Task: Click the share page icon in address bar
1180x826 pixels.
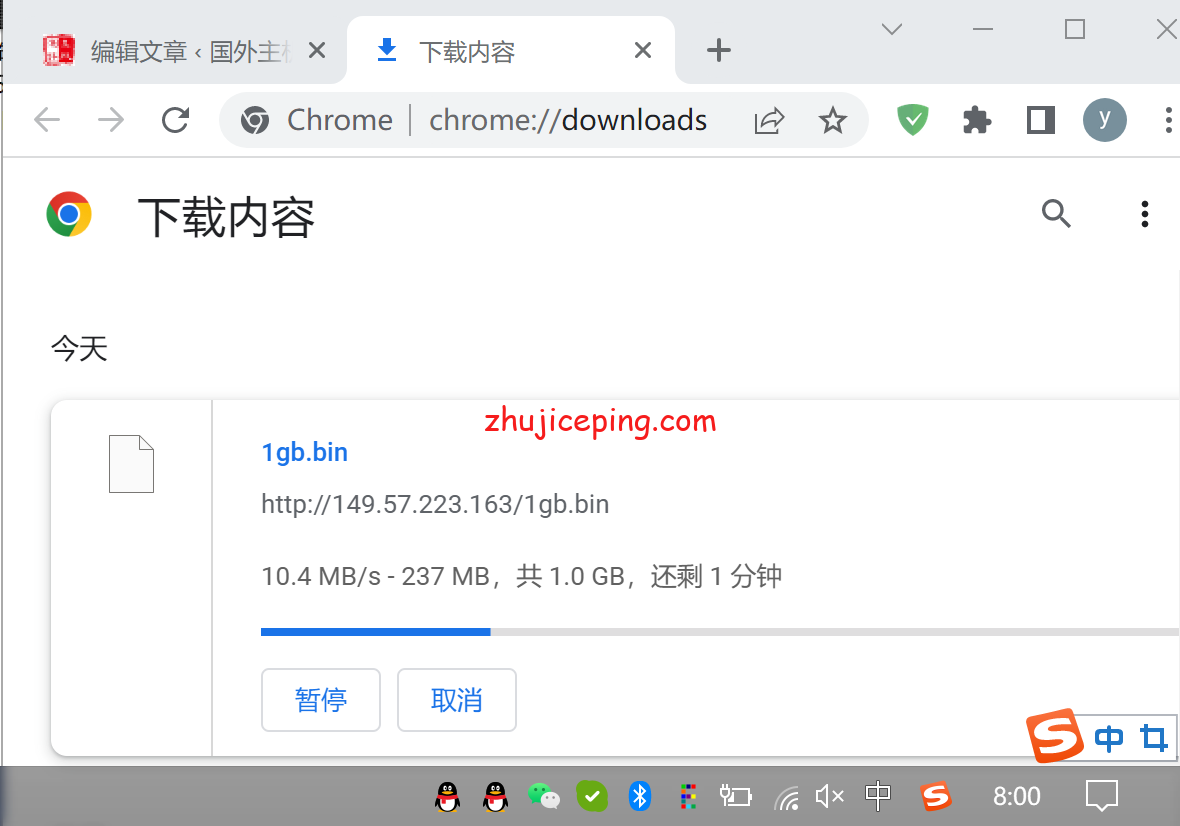Action: pos(769,120)
